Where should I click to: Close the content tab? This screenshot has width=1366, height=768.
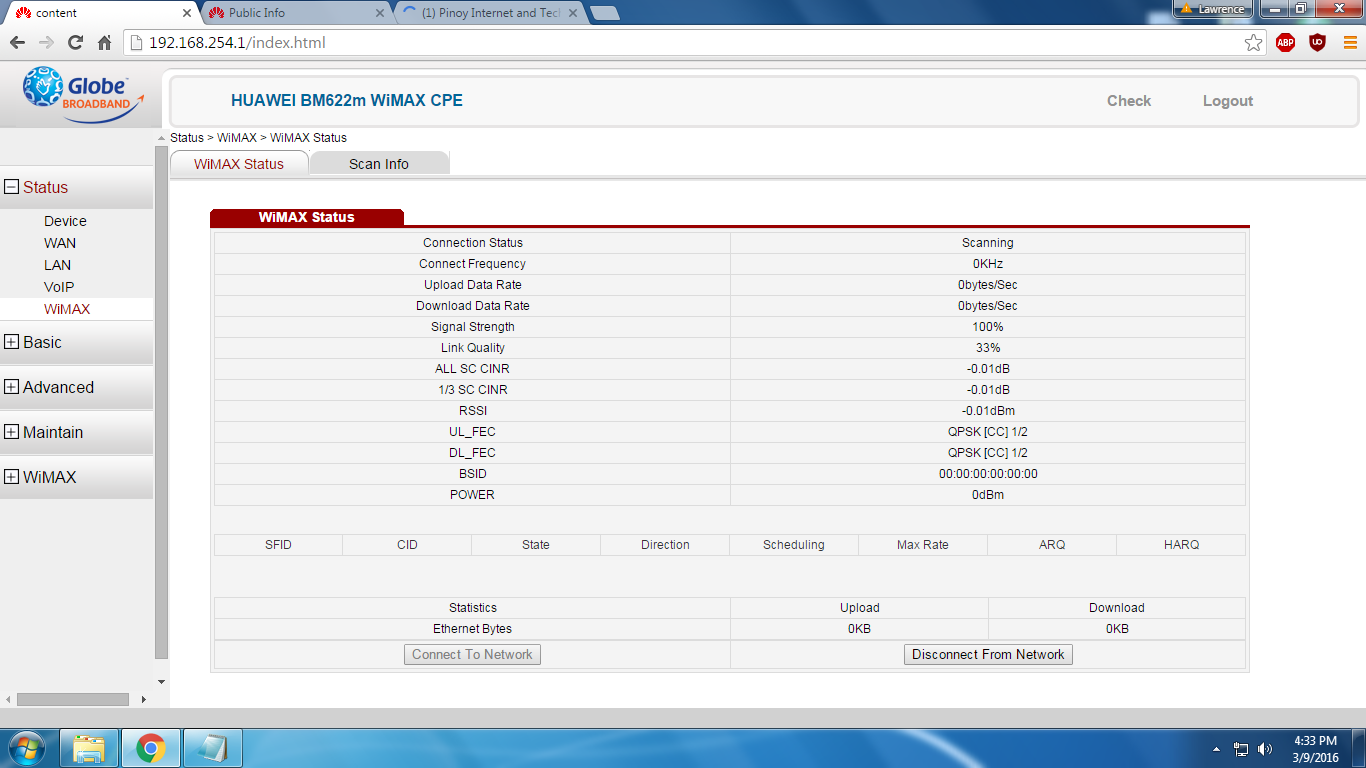[187, 13]
